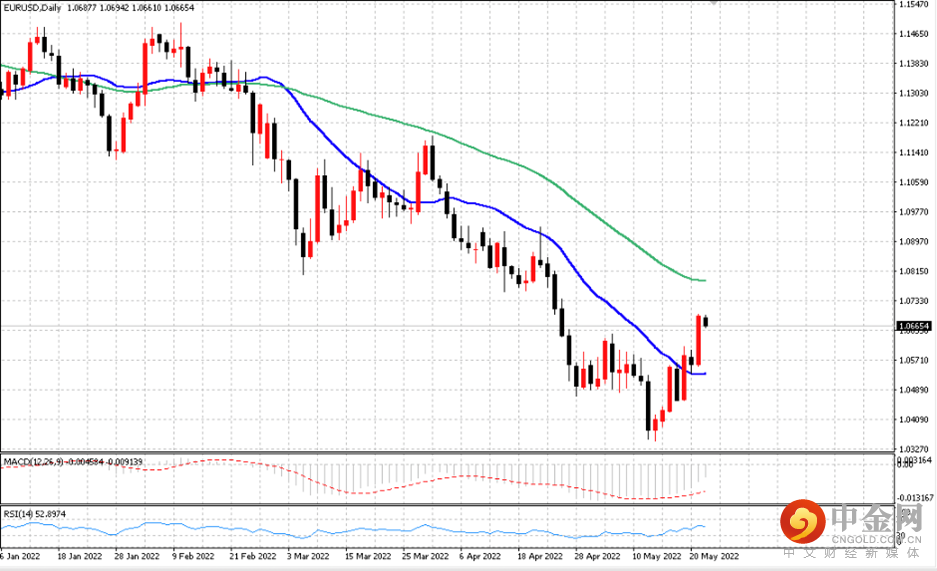The image size is (937, 571).
Task: Click the RSI(14) 52.8974 indicator label
Action: click(x=35, y=514)
